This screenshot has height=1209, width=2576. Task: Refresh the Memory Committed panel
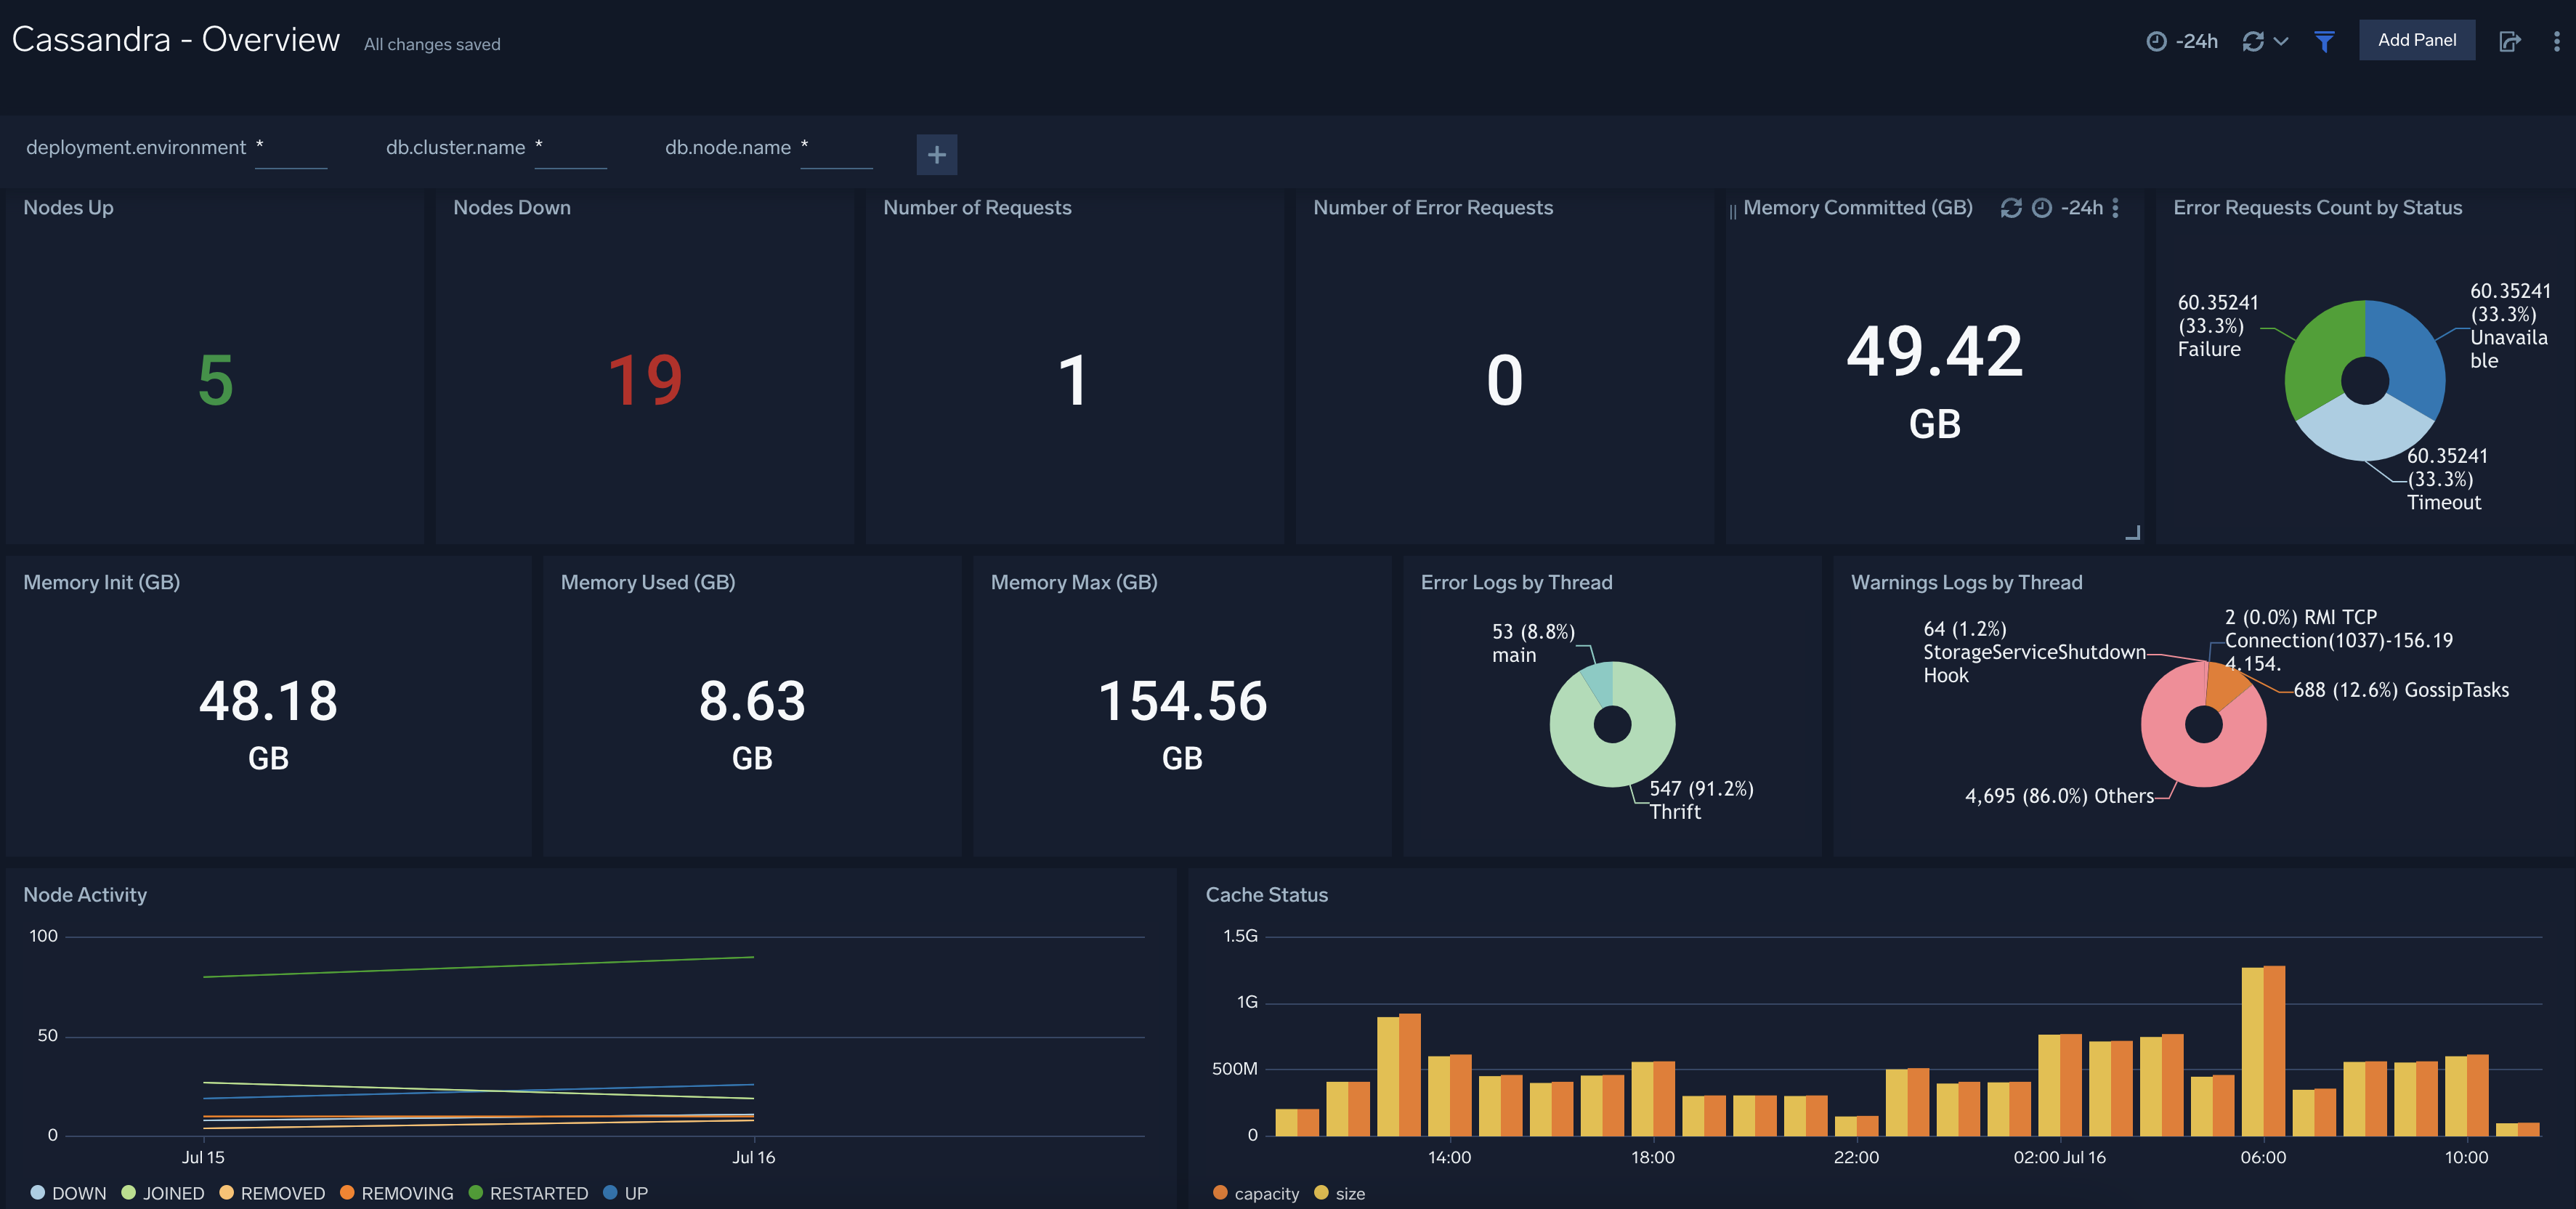click(2010, 207)
